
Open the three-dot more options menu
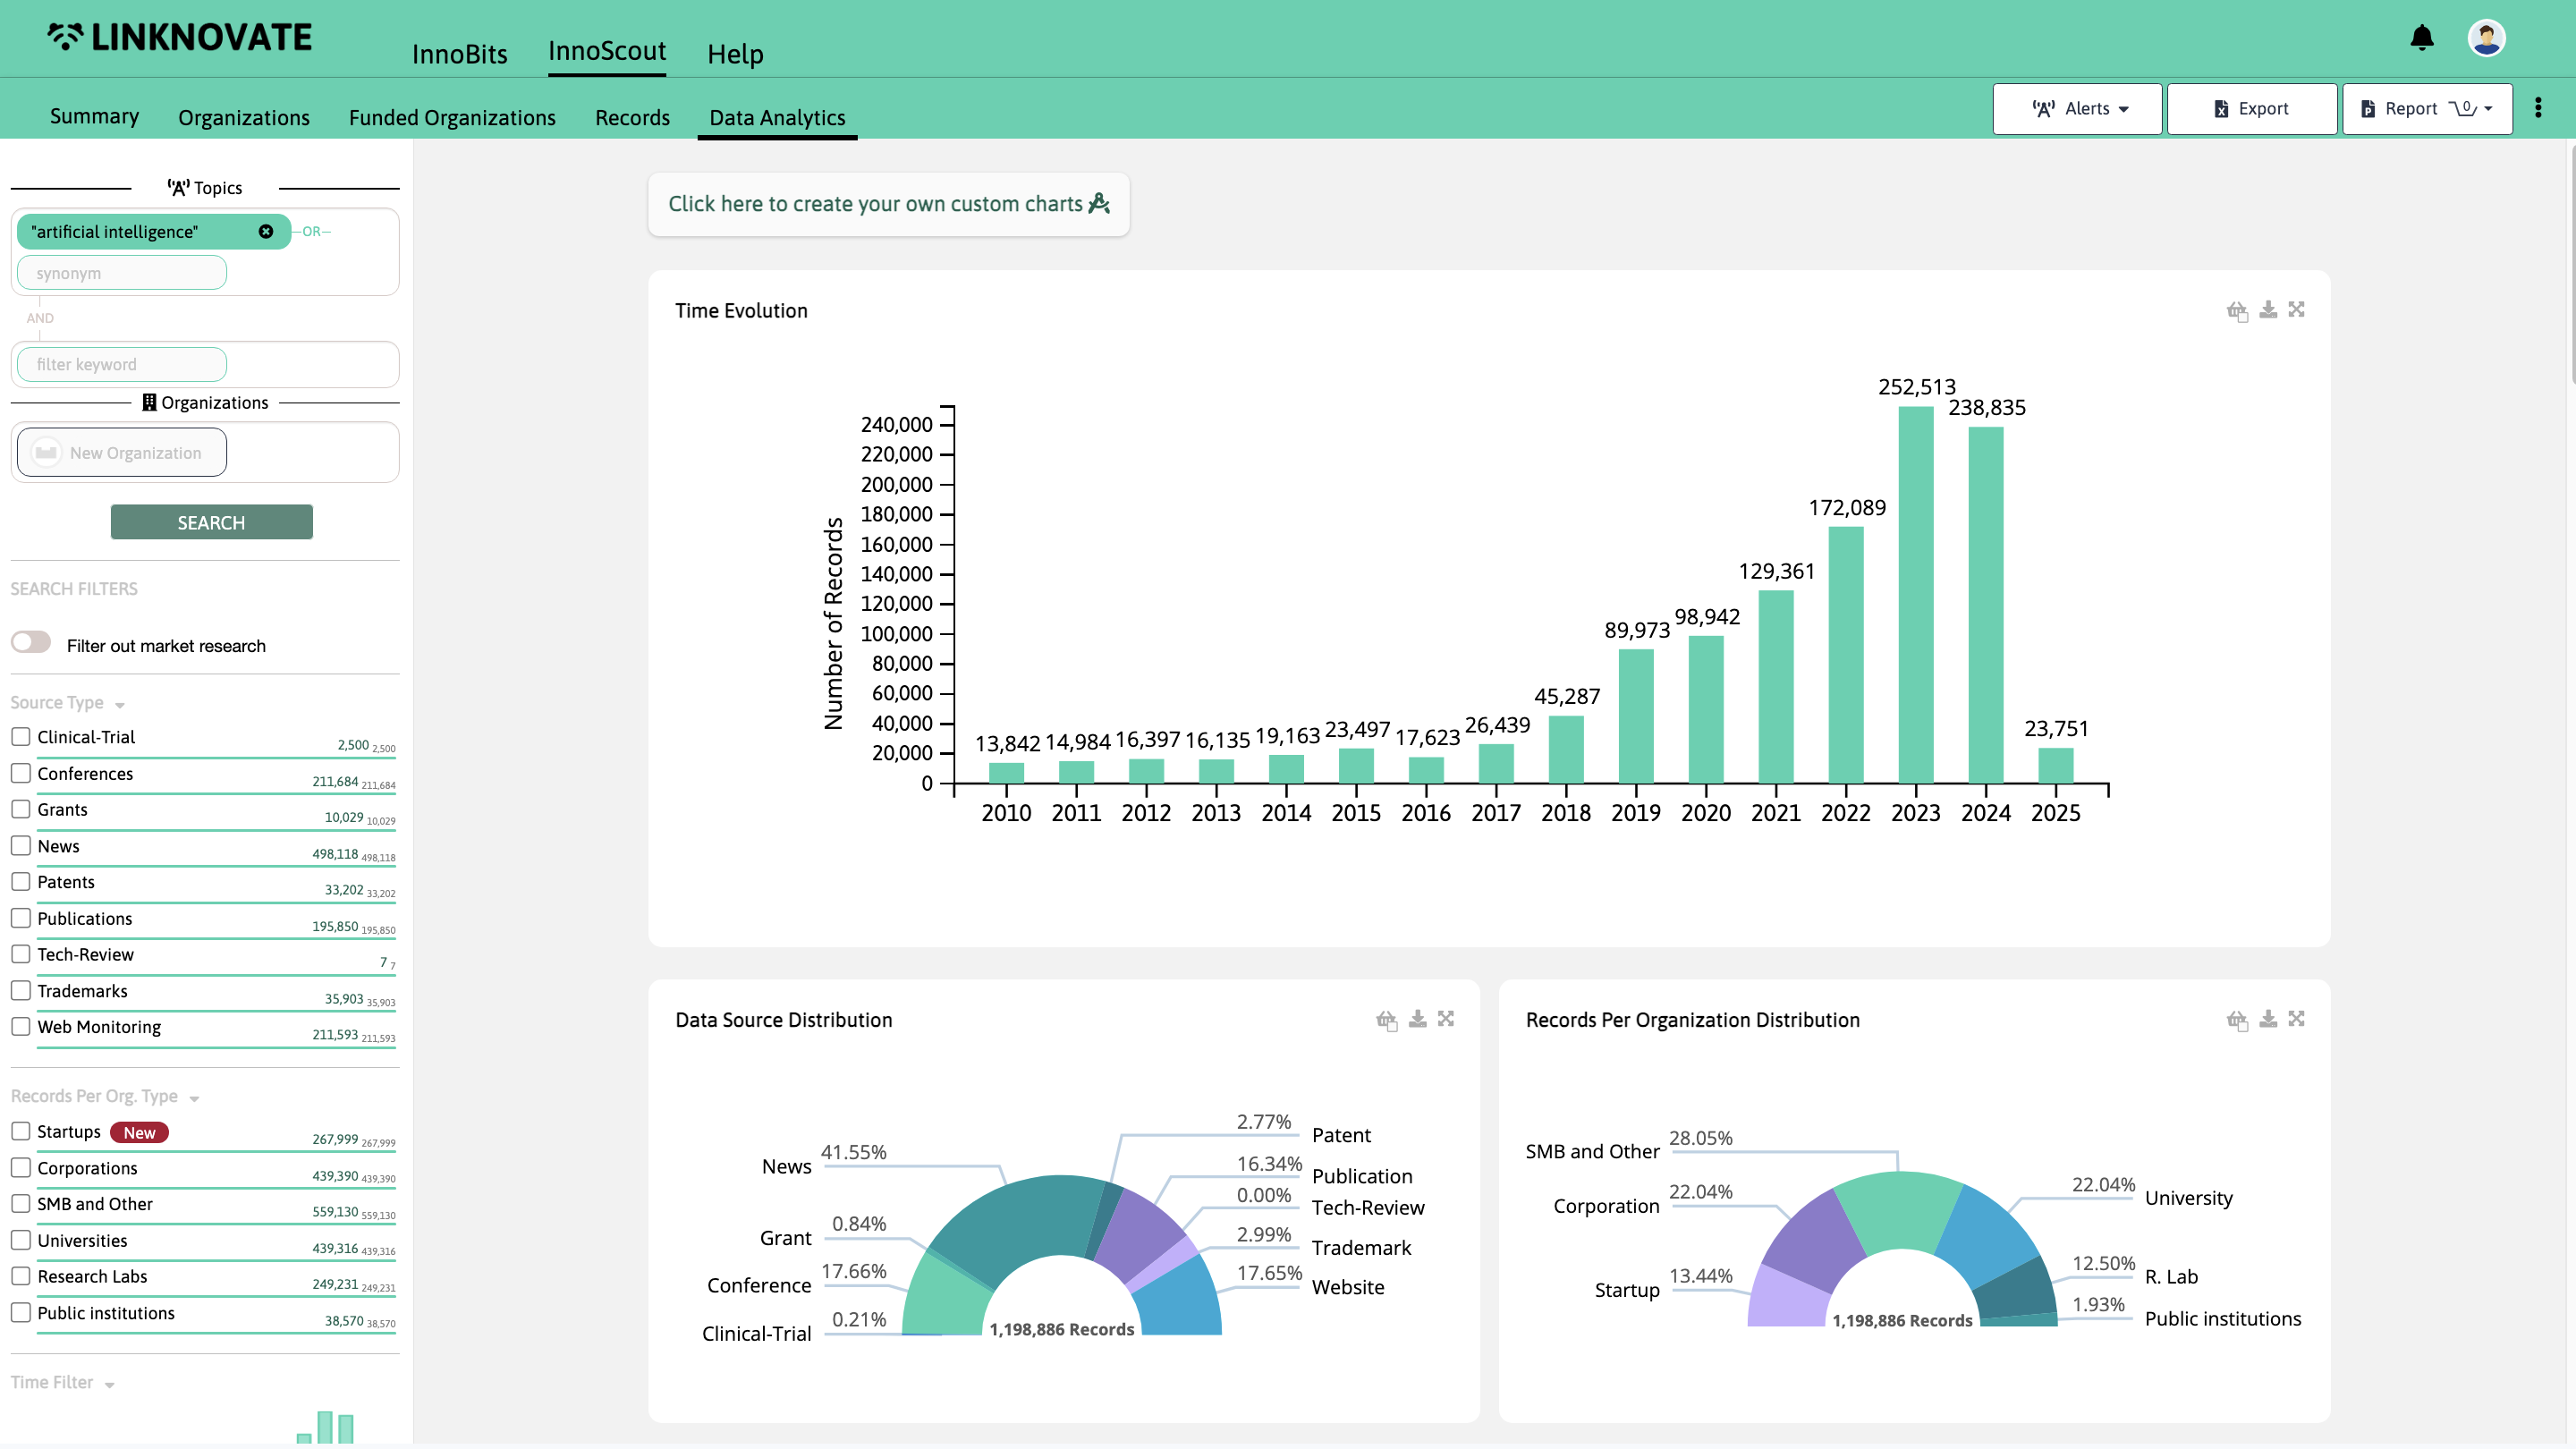coord(2538,108)
